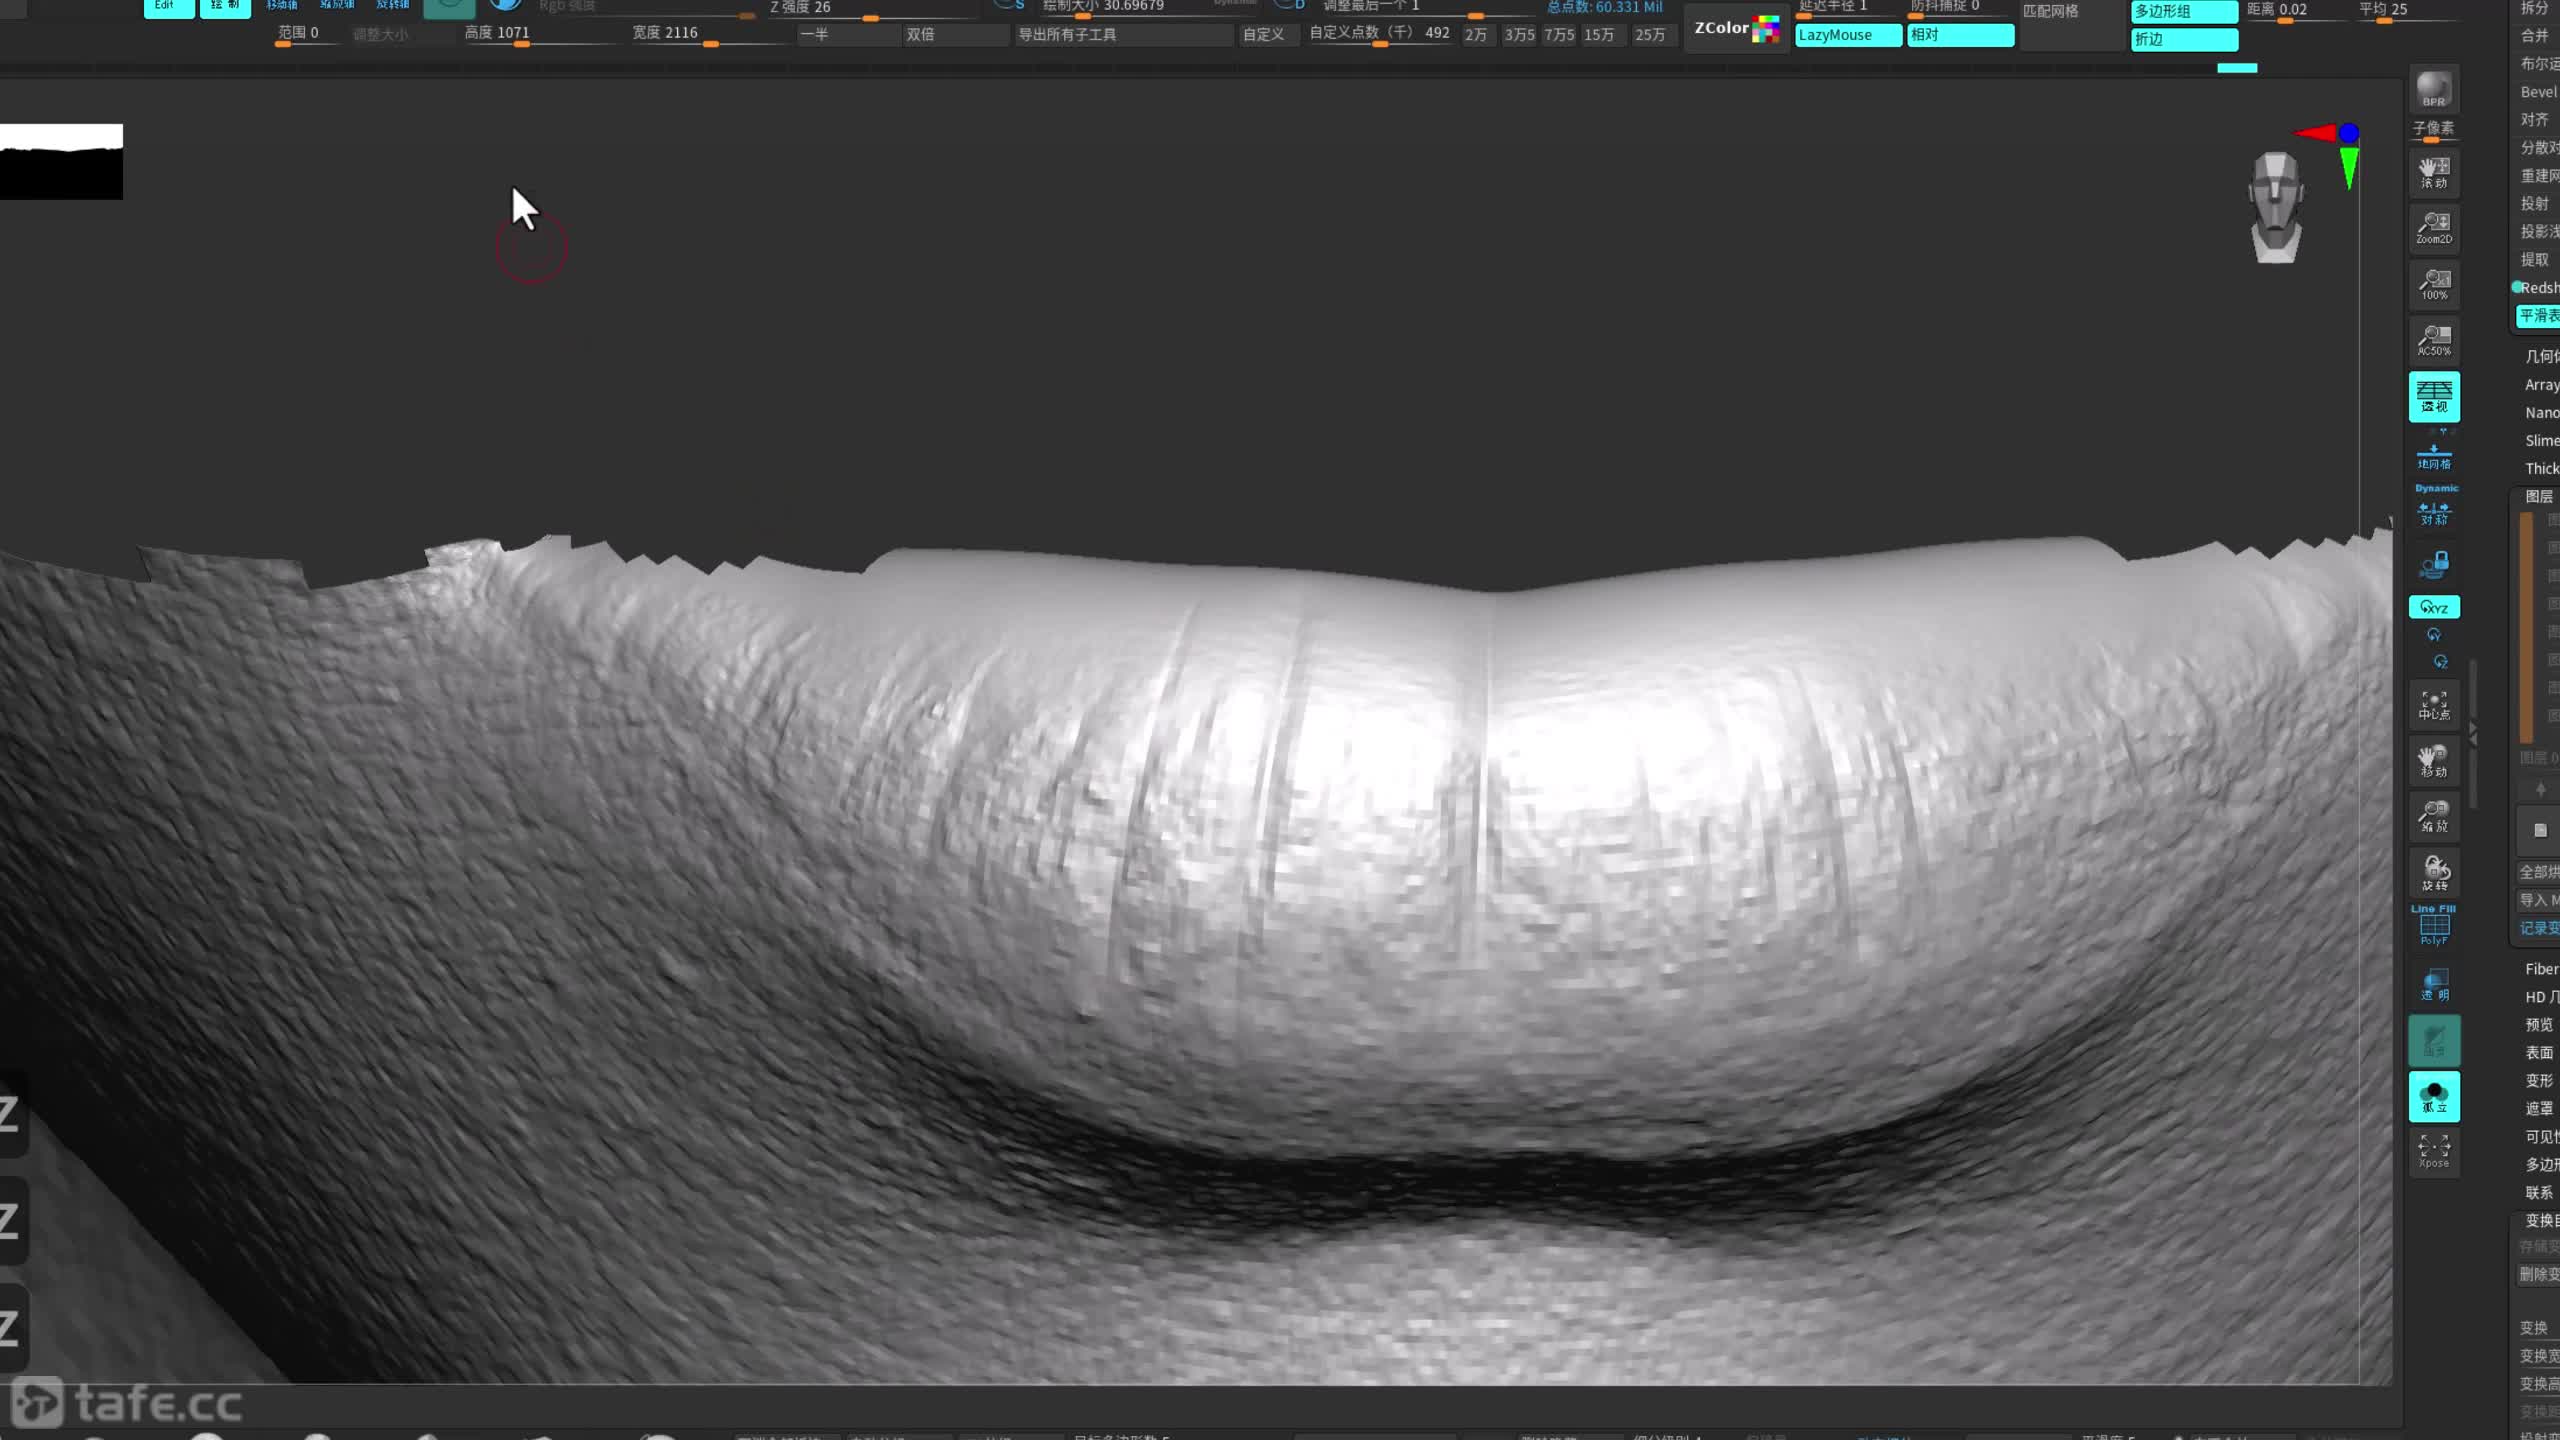
Task: Toggle Line Fill PolyF wireframe display
Action: [2433, 925]
